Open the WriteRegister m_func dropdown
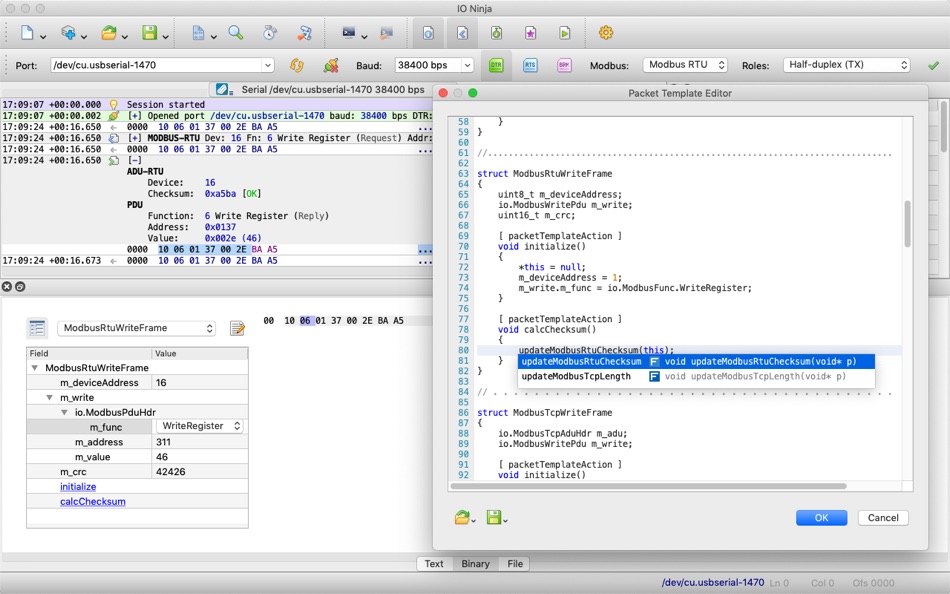This screenshot has height=594, width=950. (x=200, y=426)
